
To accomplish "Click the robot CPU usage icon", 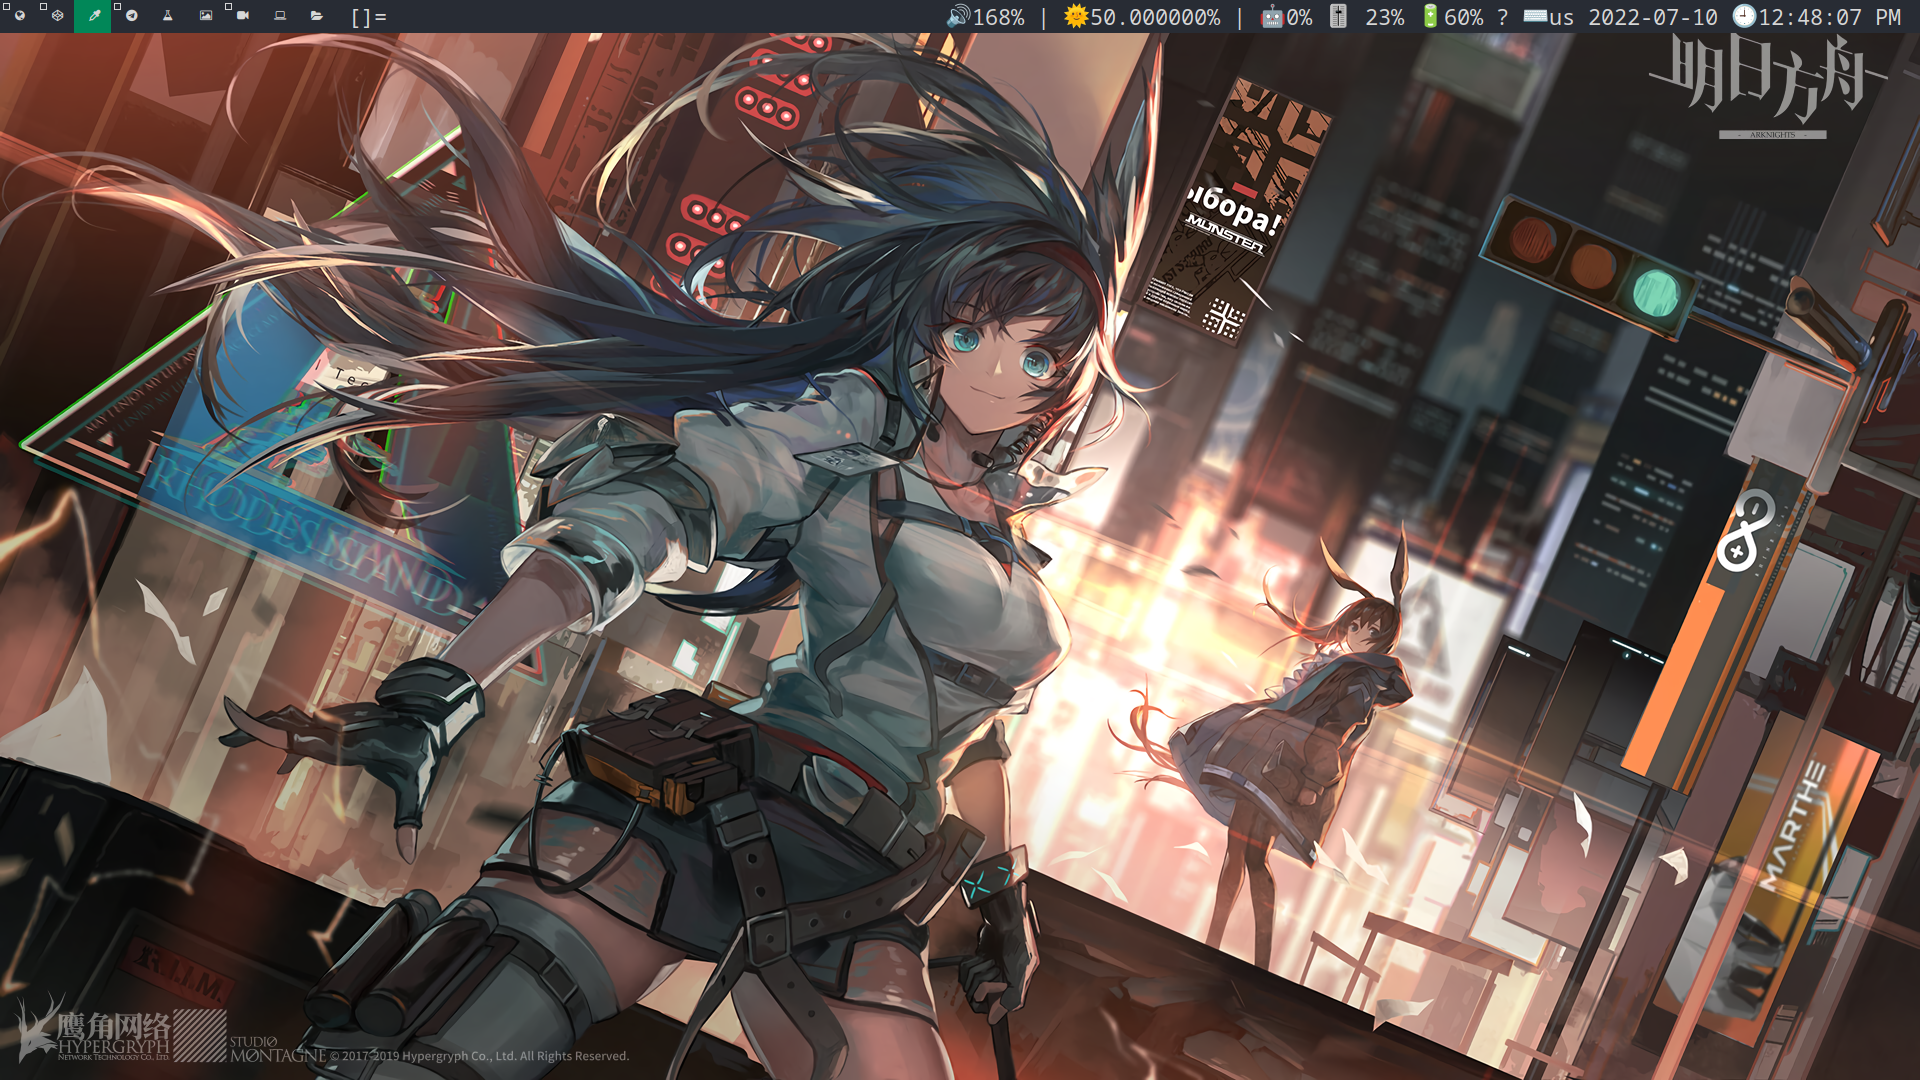I will click(x=1272, y=16).
